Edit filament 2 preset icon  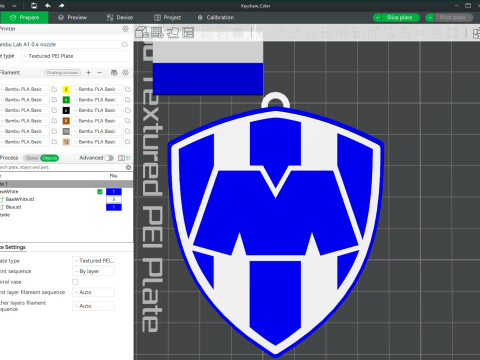pos(128,89)
